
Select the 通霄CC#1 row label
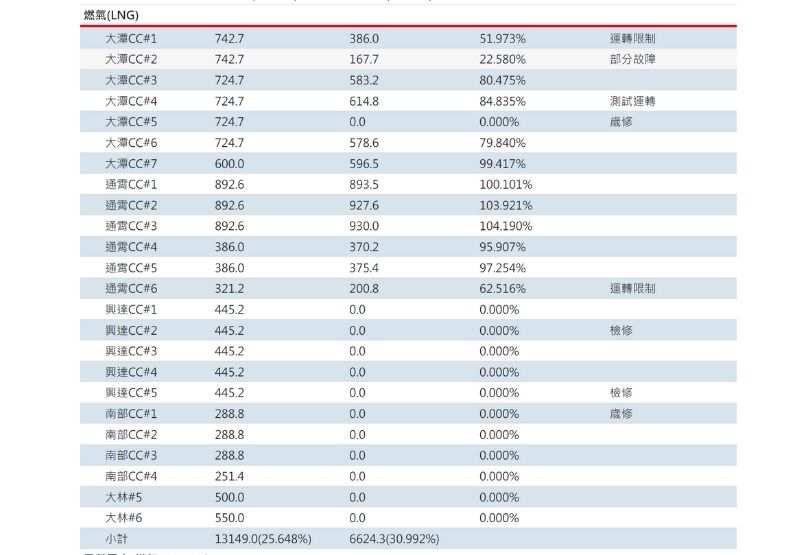[131, 184]
